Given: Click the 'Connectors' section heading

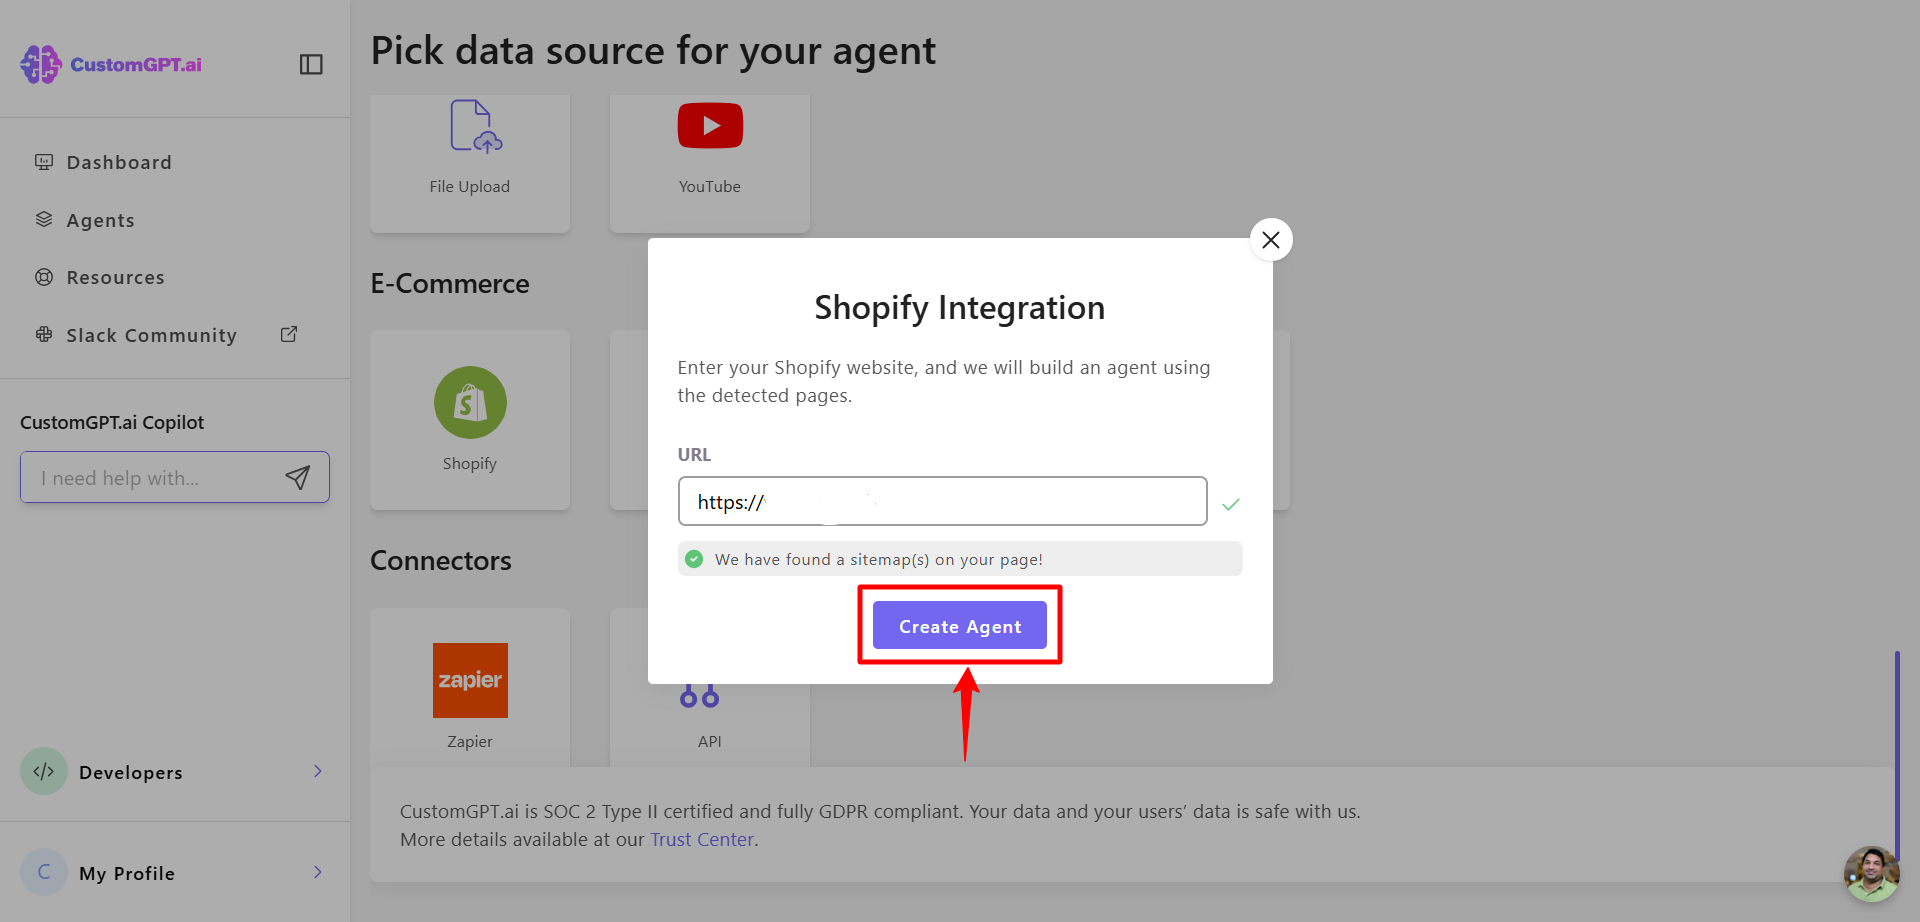Looking at the screenshot, I should 441,561.
